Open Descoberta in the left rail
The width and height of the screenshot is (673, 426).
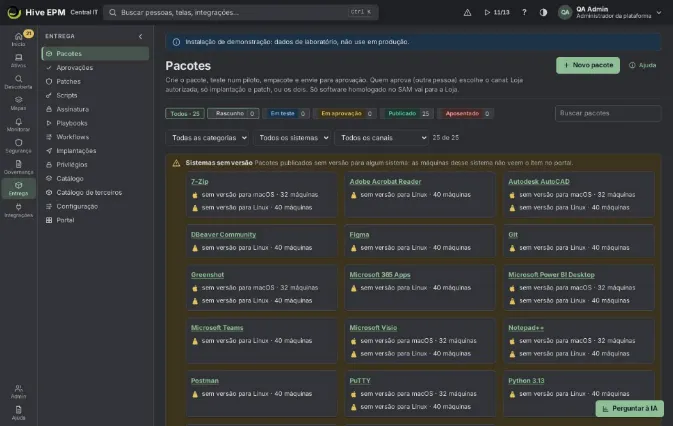click(18, 82)
